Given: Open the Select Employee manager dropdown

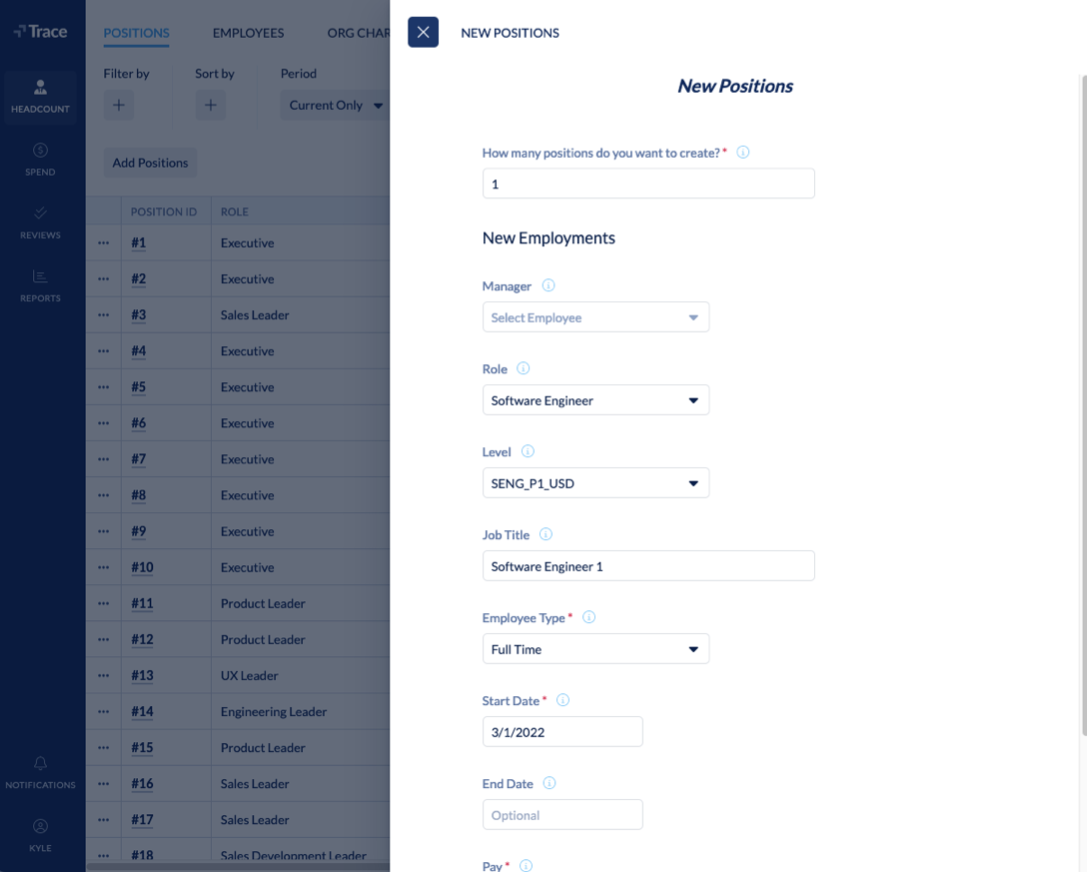Looking at the screenshot, I should [x=596, y=317].
